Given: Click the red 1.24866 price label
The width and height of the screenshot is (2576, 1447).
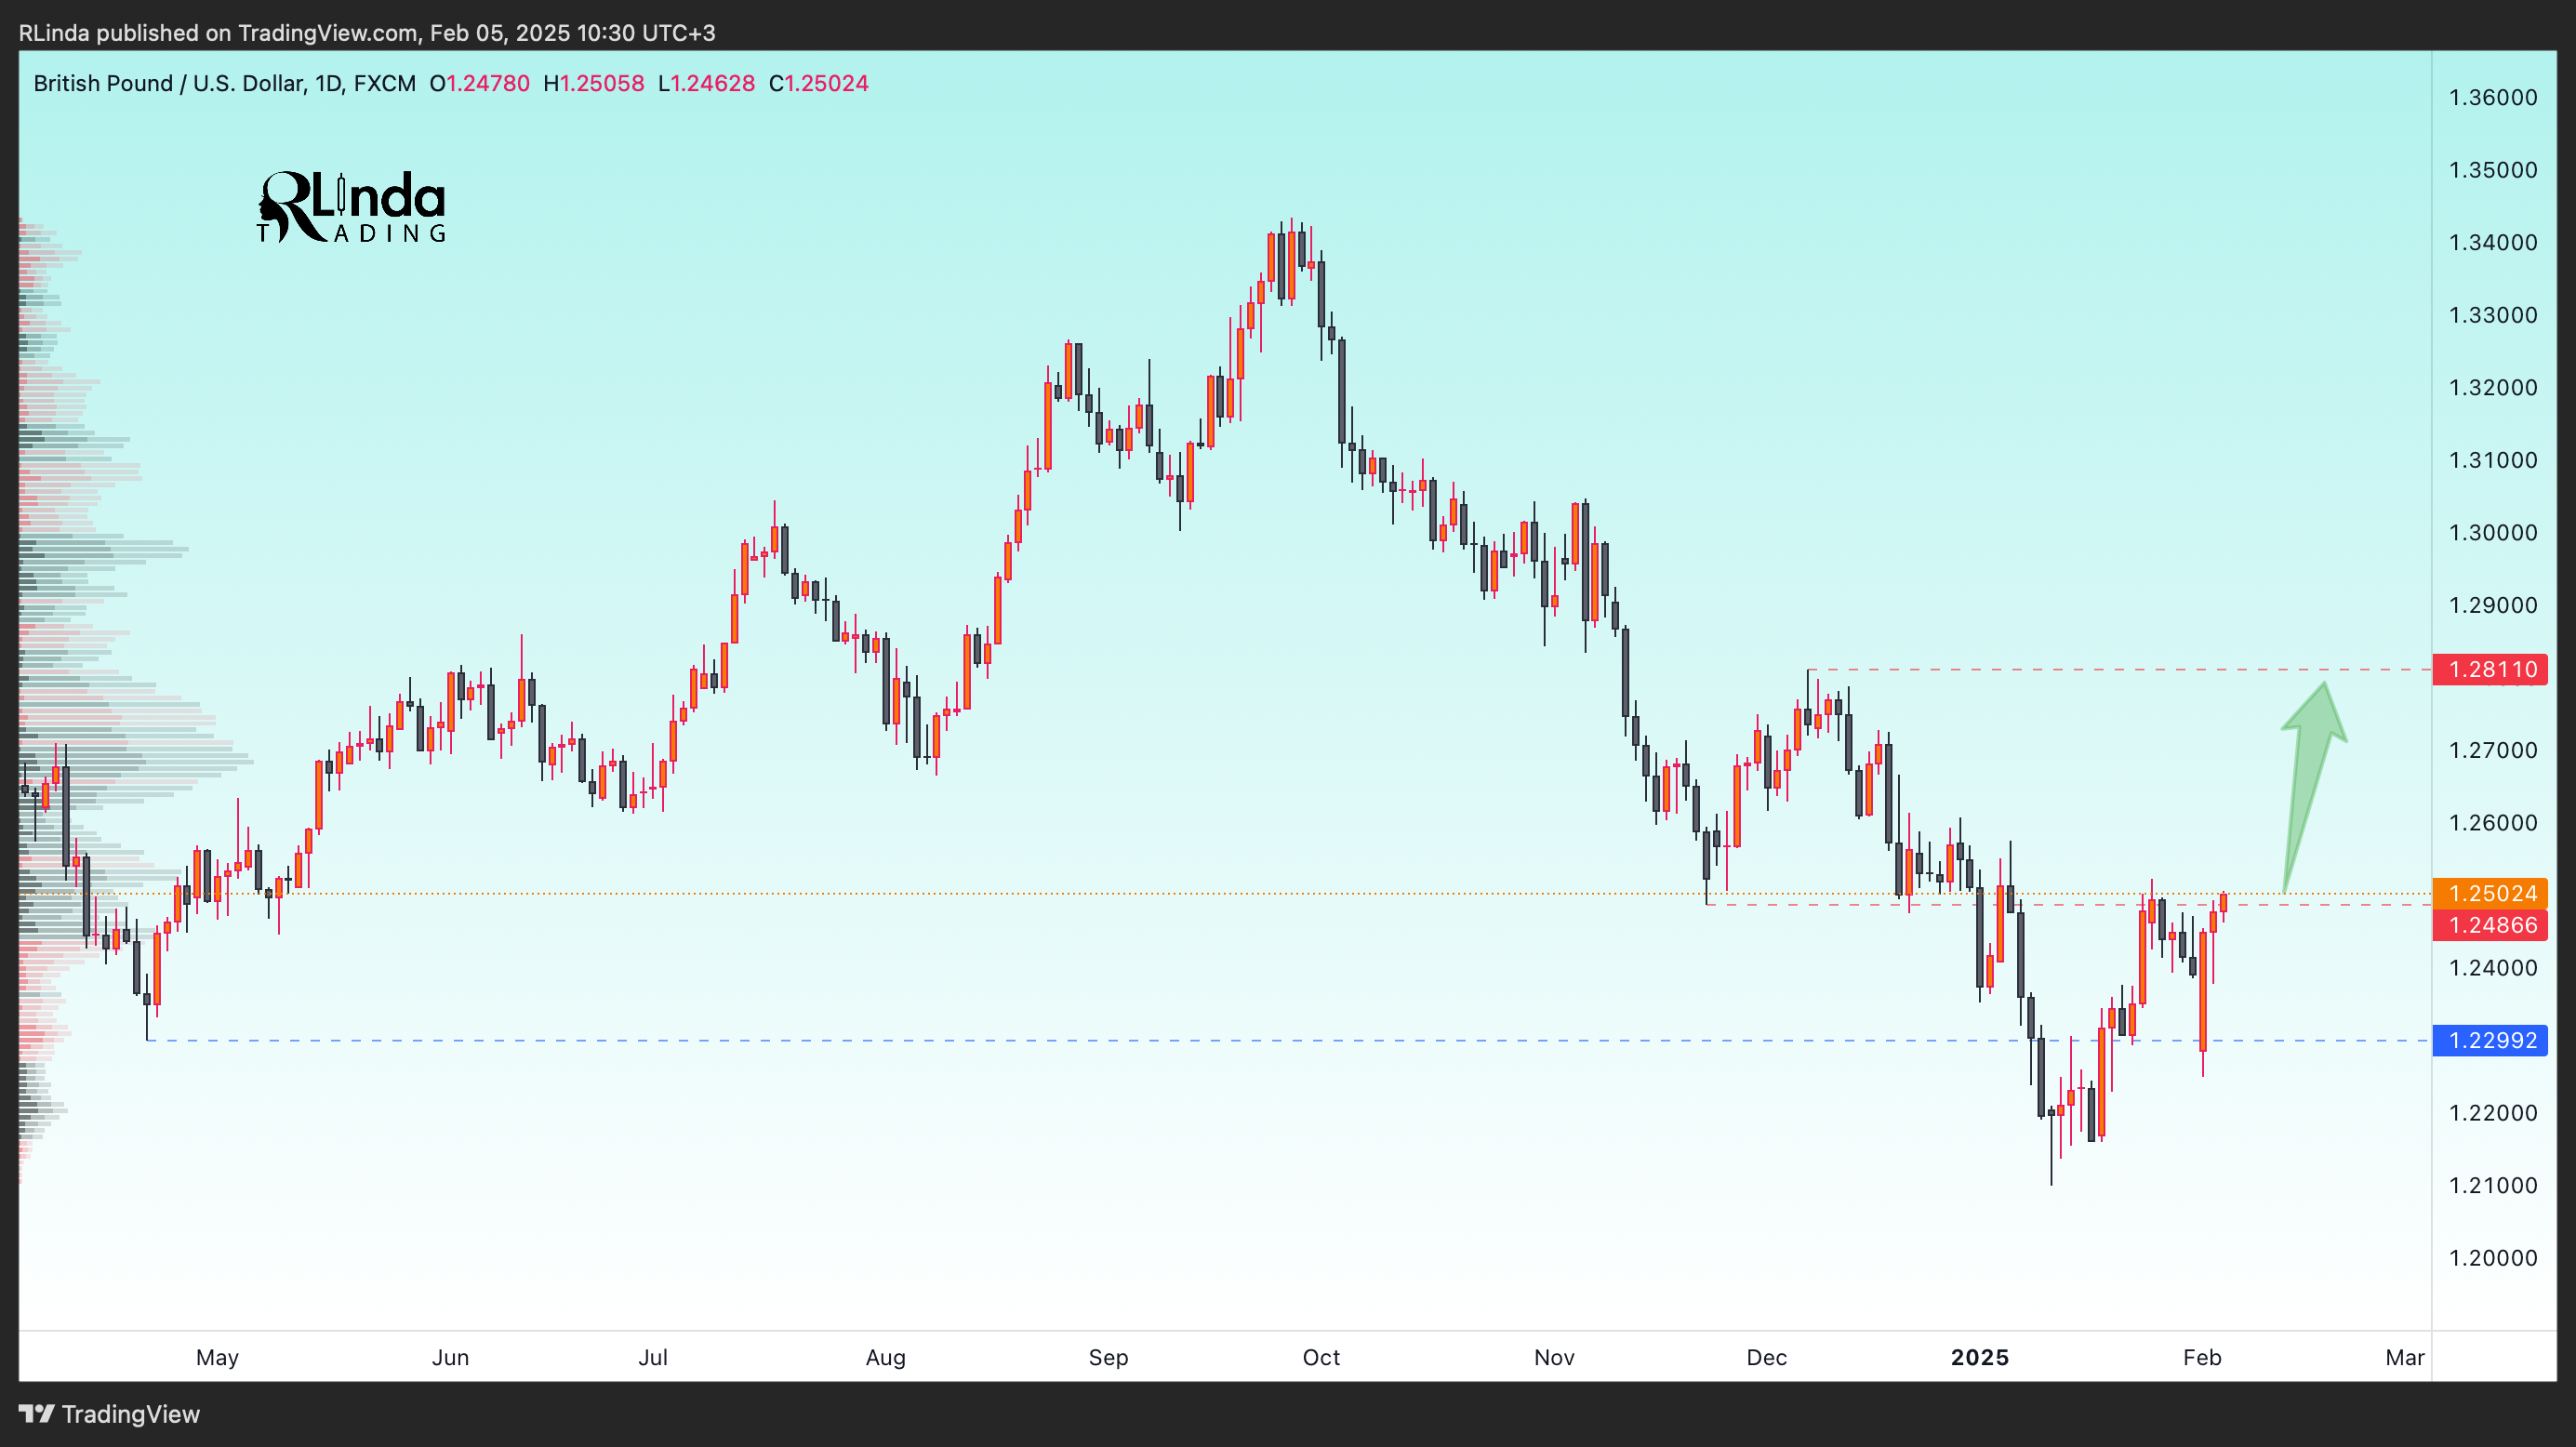Looking at the screenshot, I should click(2490, 925).
